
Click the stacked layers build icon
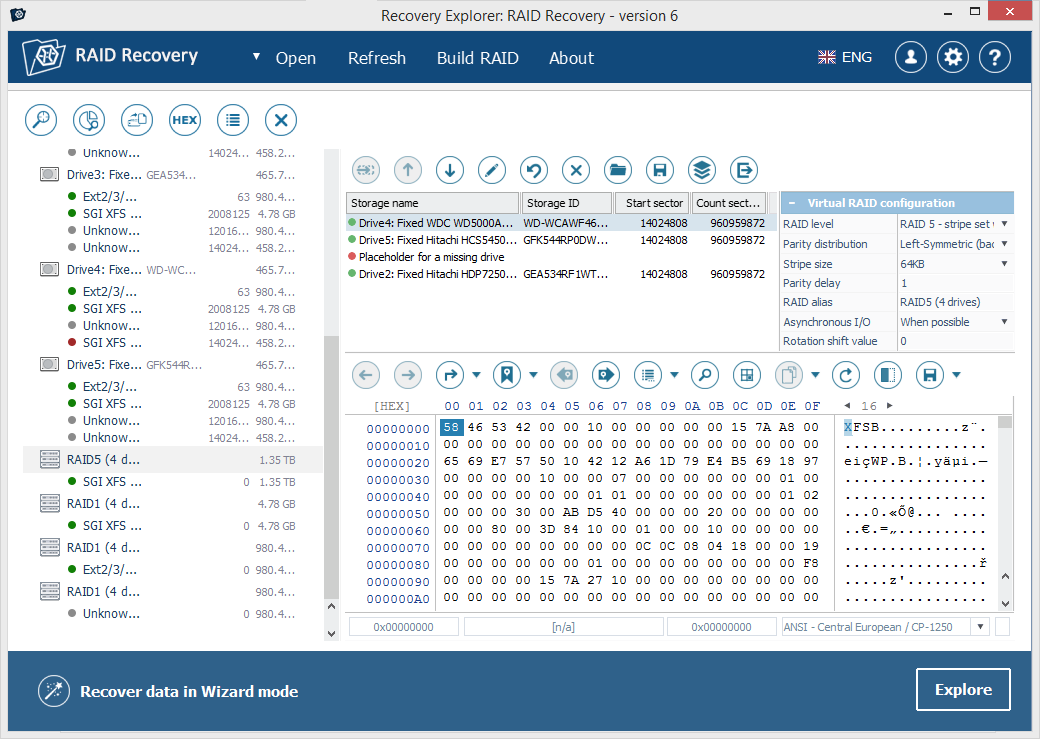tap(702, 170)
